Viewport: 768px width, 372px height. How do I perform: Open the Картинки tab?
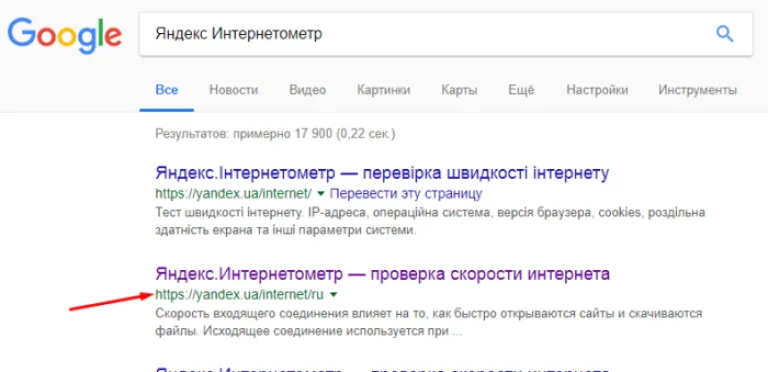pos(384,90)
